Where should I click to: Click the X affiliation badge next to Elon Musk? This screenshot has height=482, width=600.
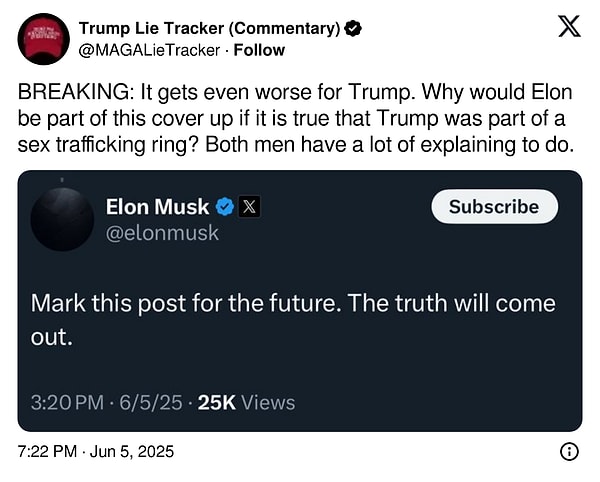tap(250, 207)
